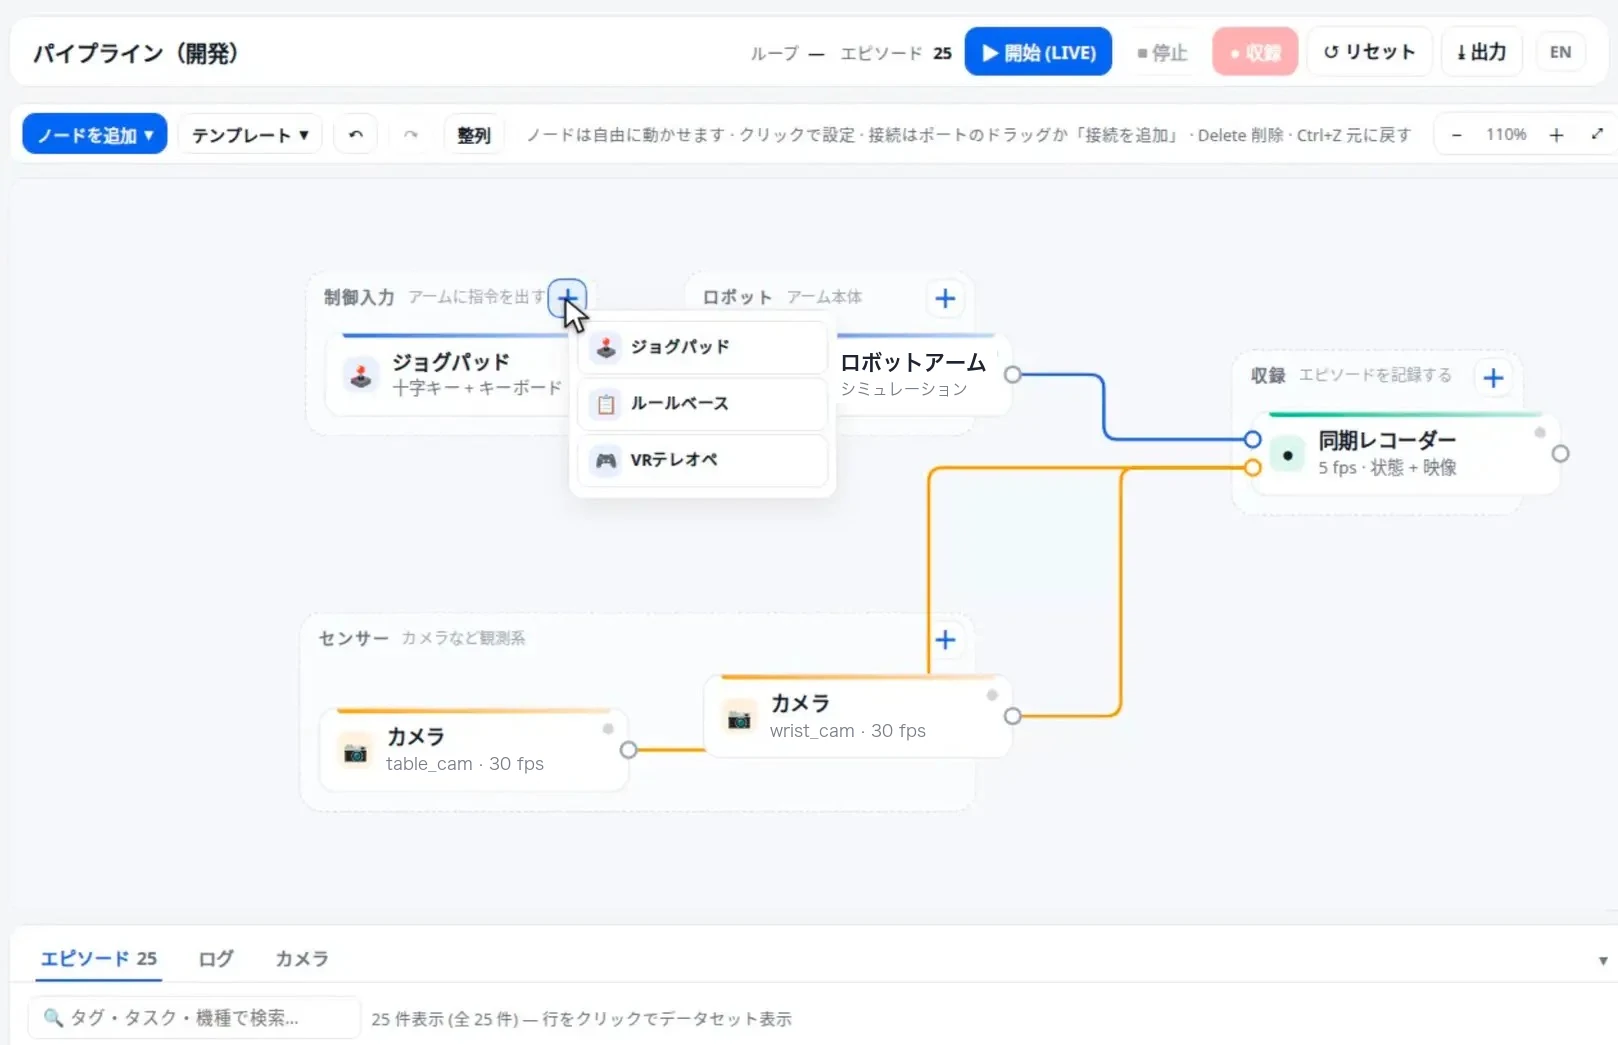The image size is (1618, 1045).
Task: Click the wrist_cam camera icon
Action: (739, 719)
